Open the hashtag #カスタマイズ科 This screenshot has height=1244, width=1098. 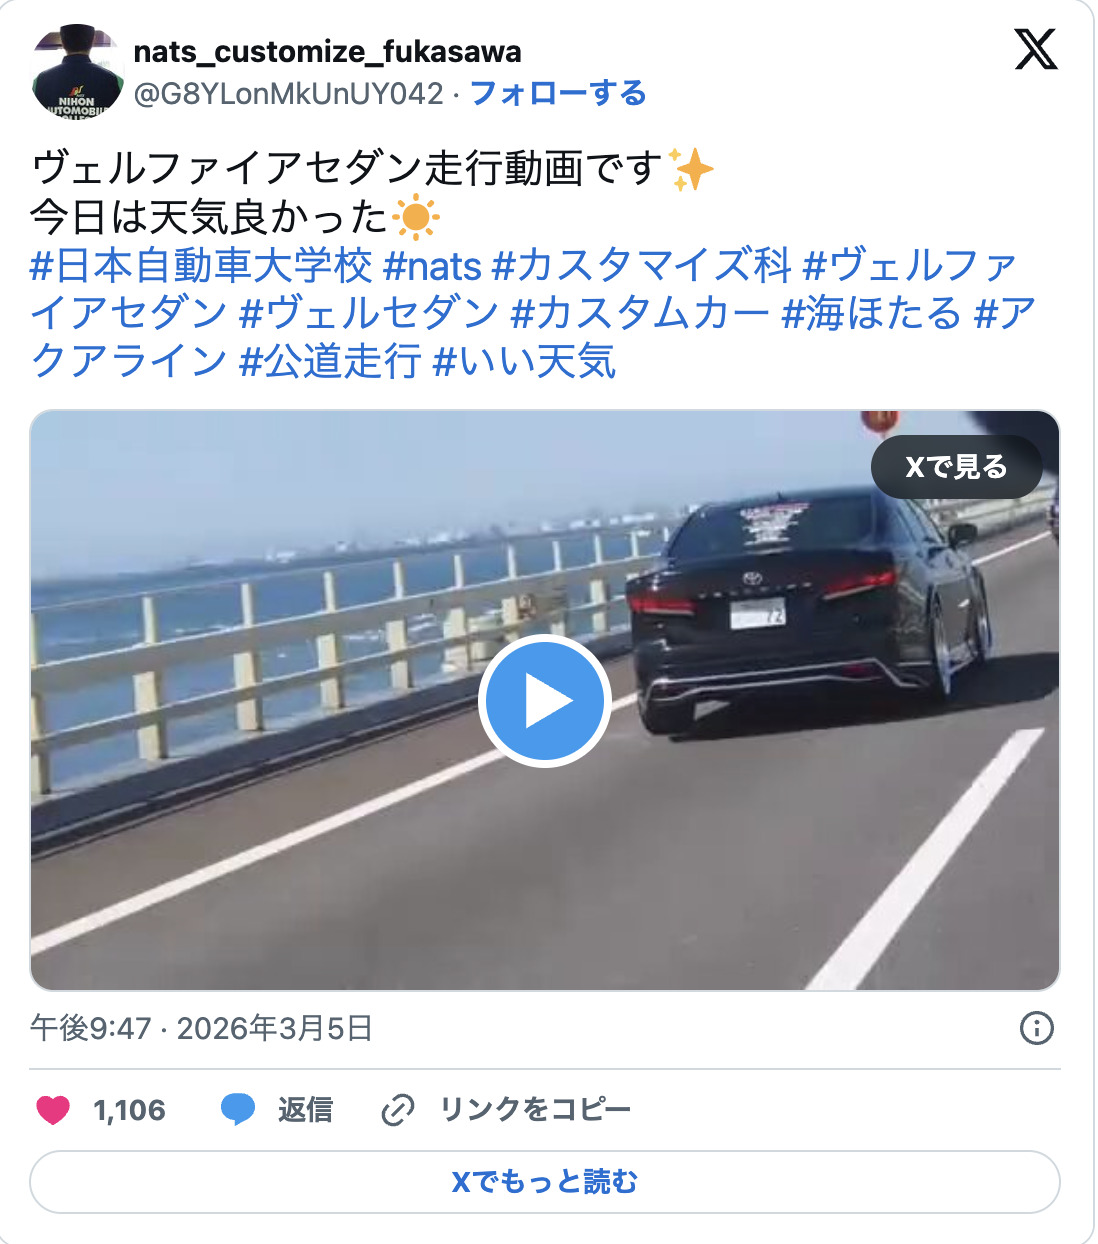click(x=642, y=266)
